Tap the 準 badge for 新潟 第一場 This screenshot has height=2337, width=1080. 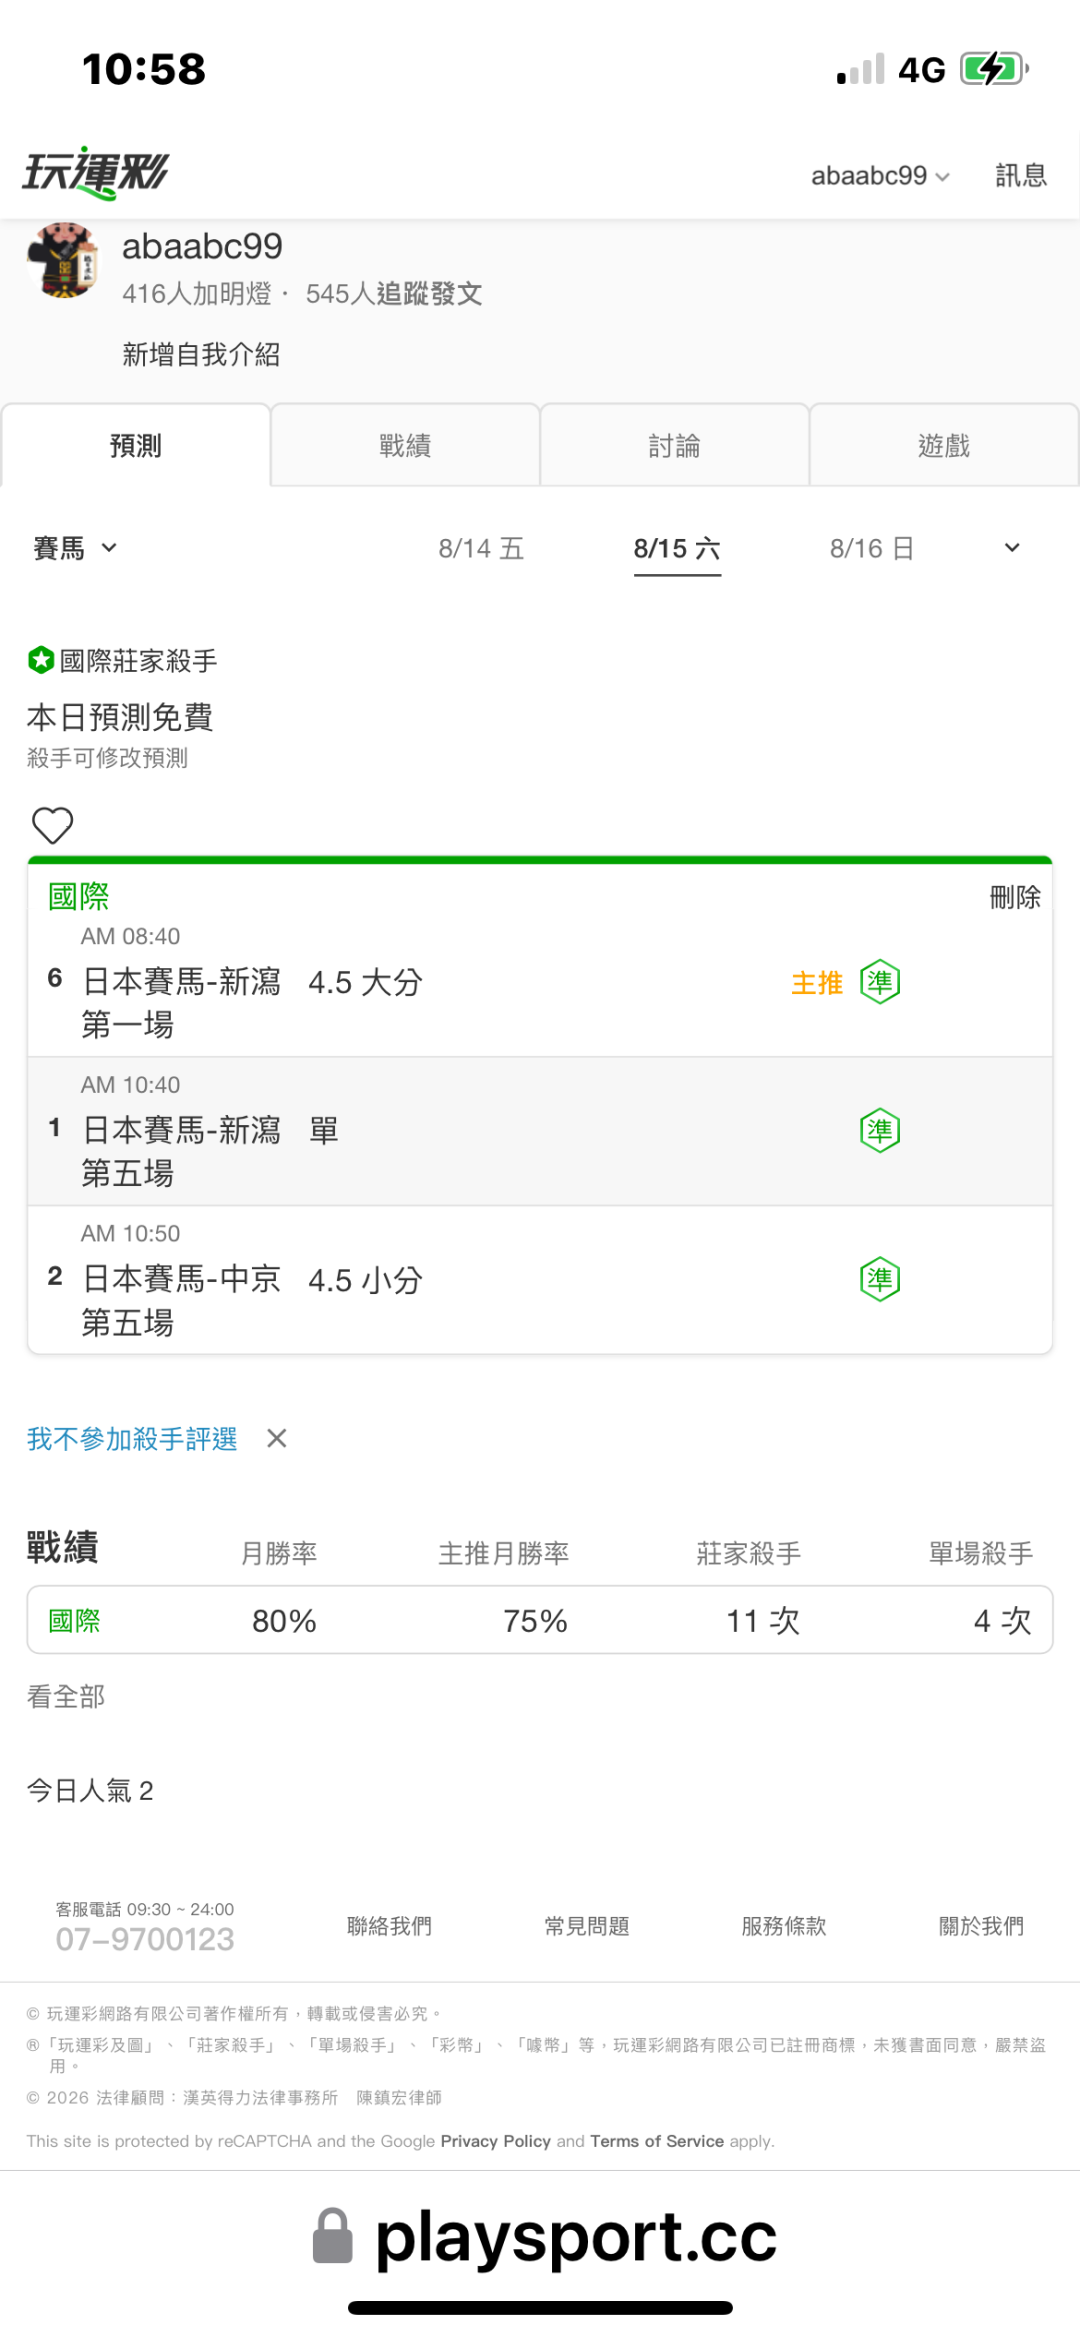coord(880,982)
